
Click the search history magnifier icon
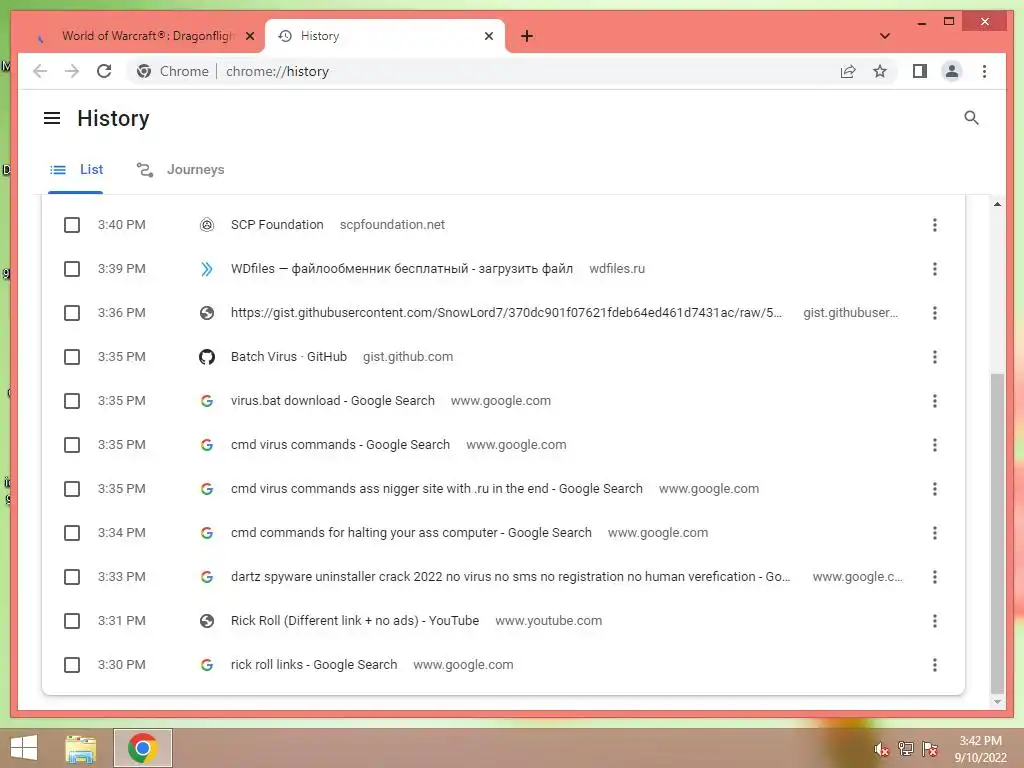(x=971, y=118)
